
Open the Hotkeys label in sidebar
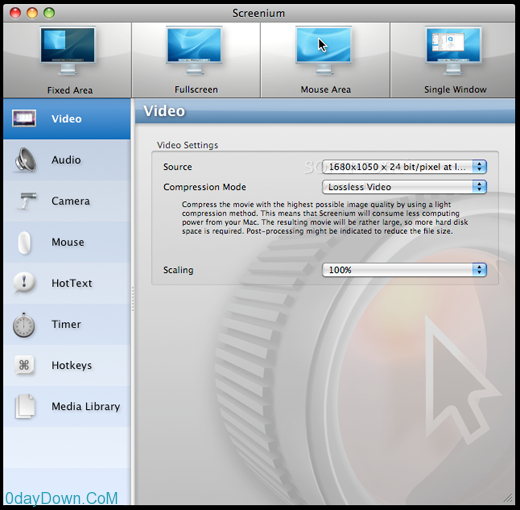(71, 365)
